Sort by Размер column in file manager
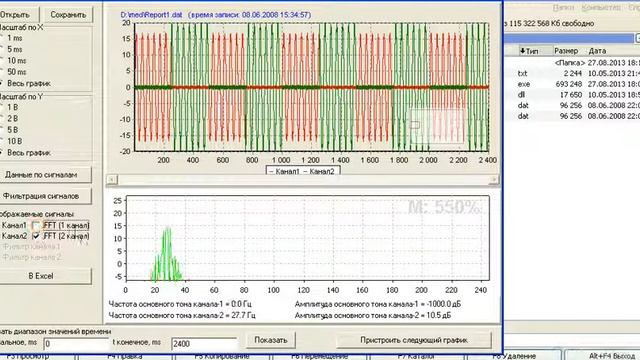 click(566, 51)
